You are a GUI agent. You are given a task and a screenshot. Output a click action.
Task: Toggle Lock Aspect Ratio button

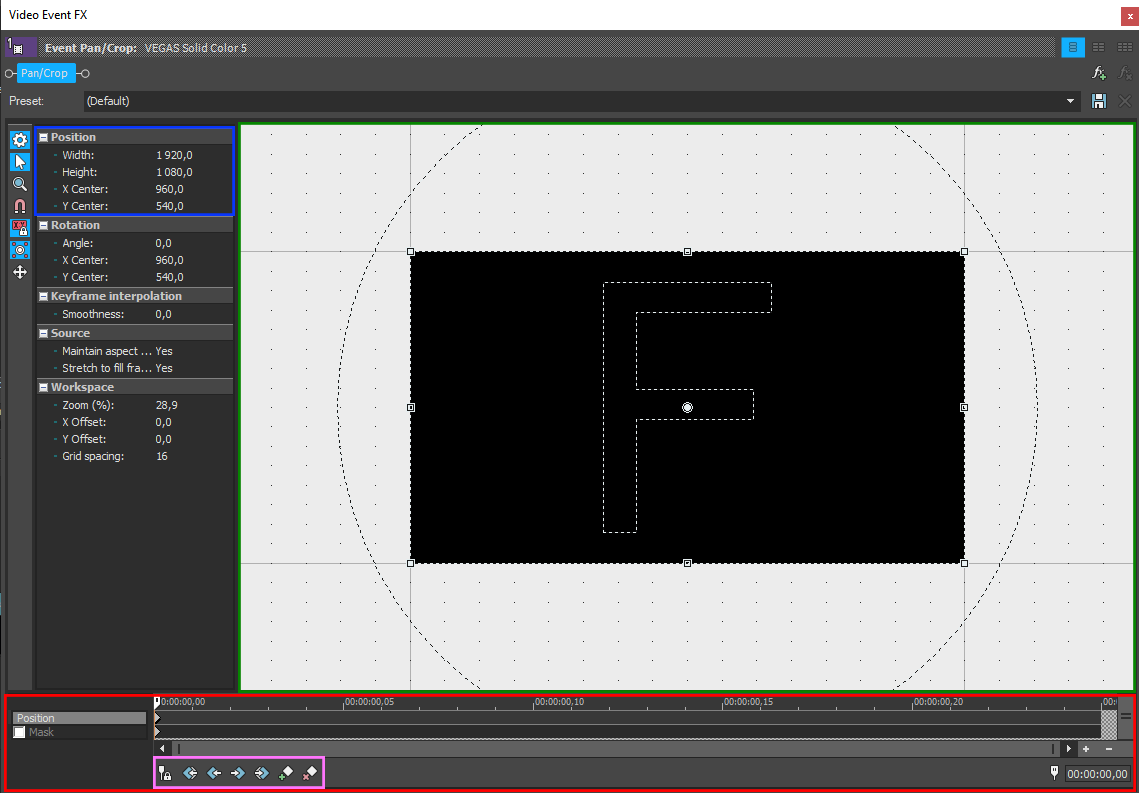pyautogui.click(x=19, y=228)
